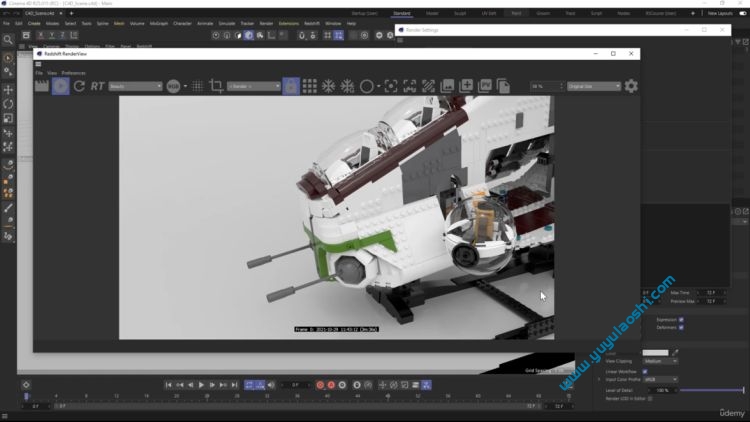Viewport: 750px width, 422px height.
Task: Open the Create menu in Cinema 4D
Action: [x=34, y=23]
